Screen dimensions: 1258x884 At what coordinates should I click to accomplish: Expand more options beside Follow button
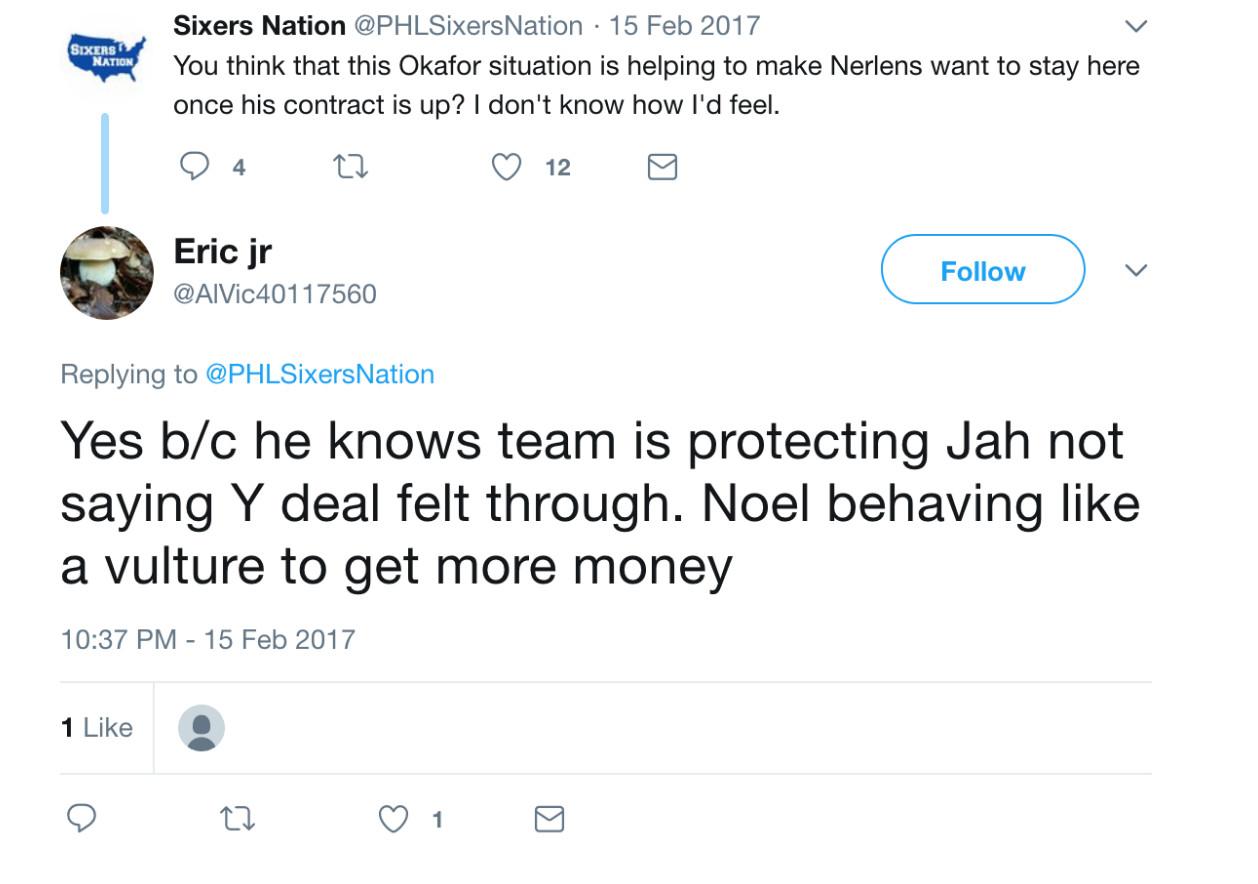[1137, 270]
